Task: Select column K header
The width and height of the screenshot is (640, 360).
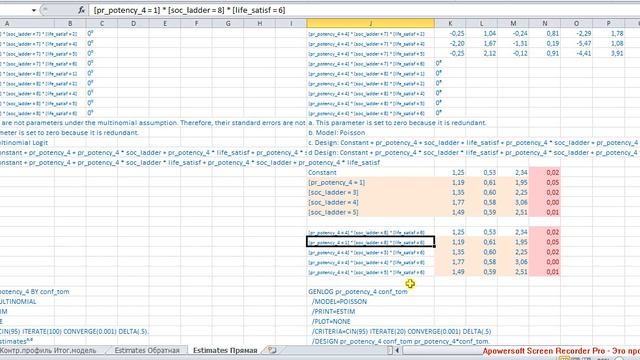Action: tap(450, 23)
